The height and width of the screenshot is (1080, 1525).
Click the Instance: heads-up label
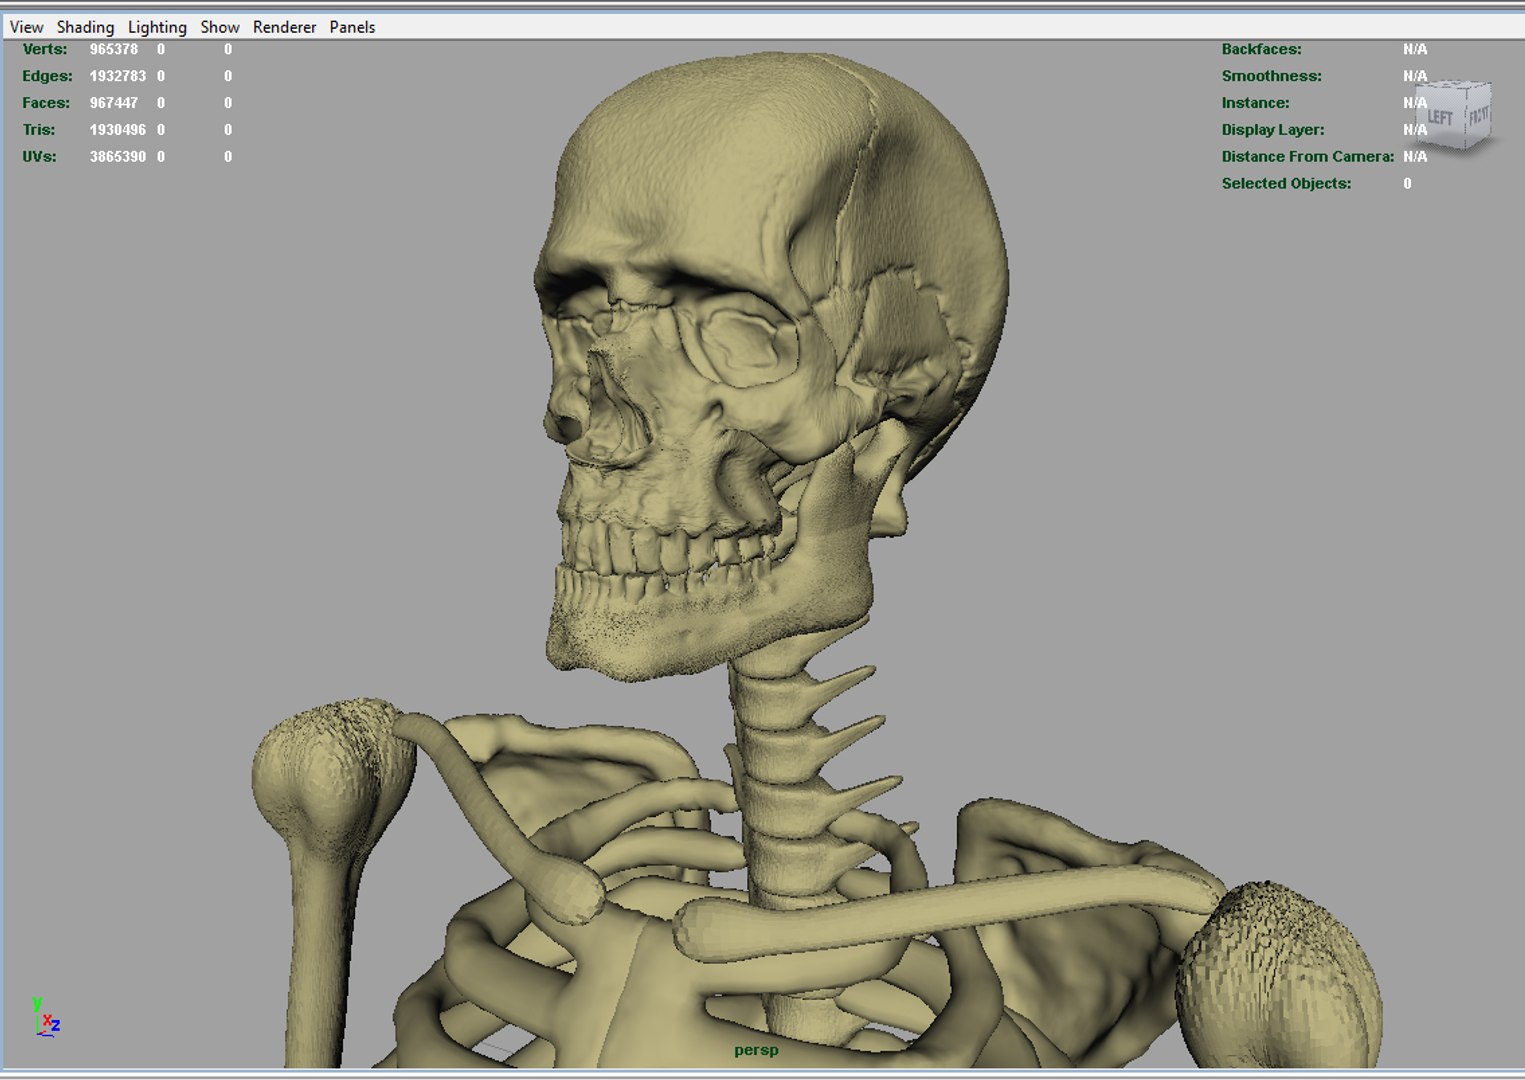coord(1255,103)
